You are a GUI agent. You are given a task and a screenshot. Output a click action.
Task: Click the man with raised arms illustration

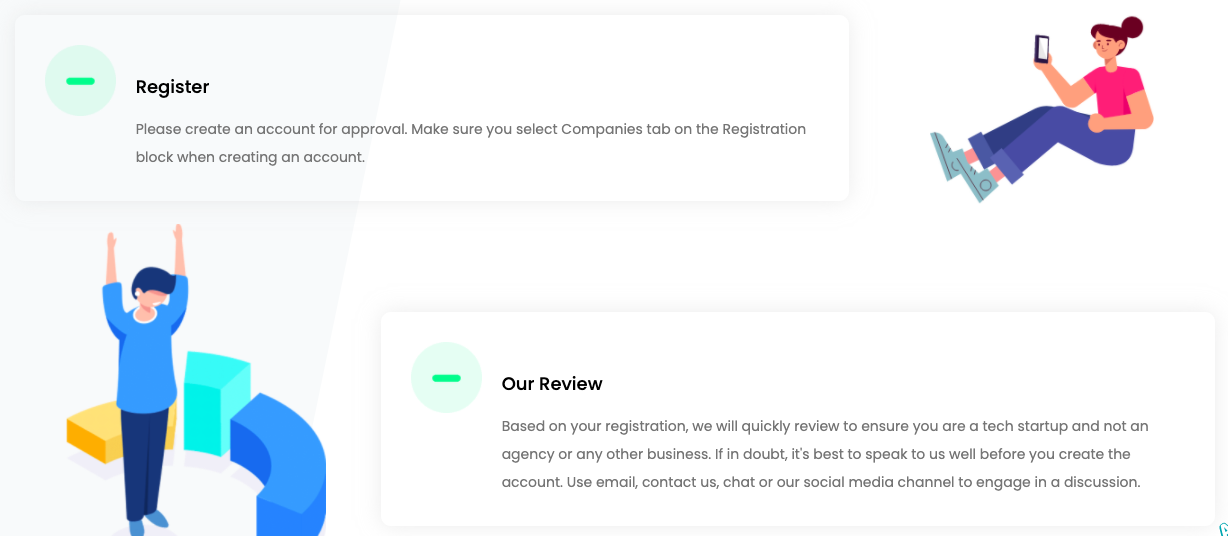click(x=146, y=370)
